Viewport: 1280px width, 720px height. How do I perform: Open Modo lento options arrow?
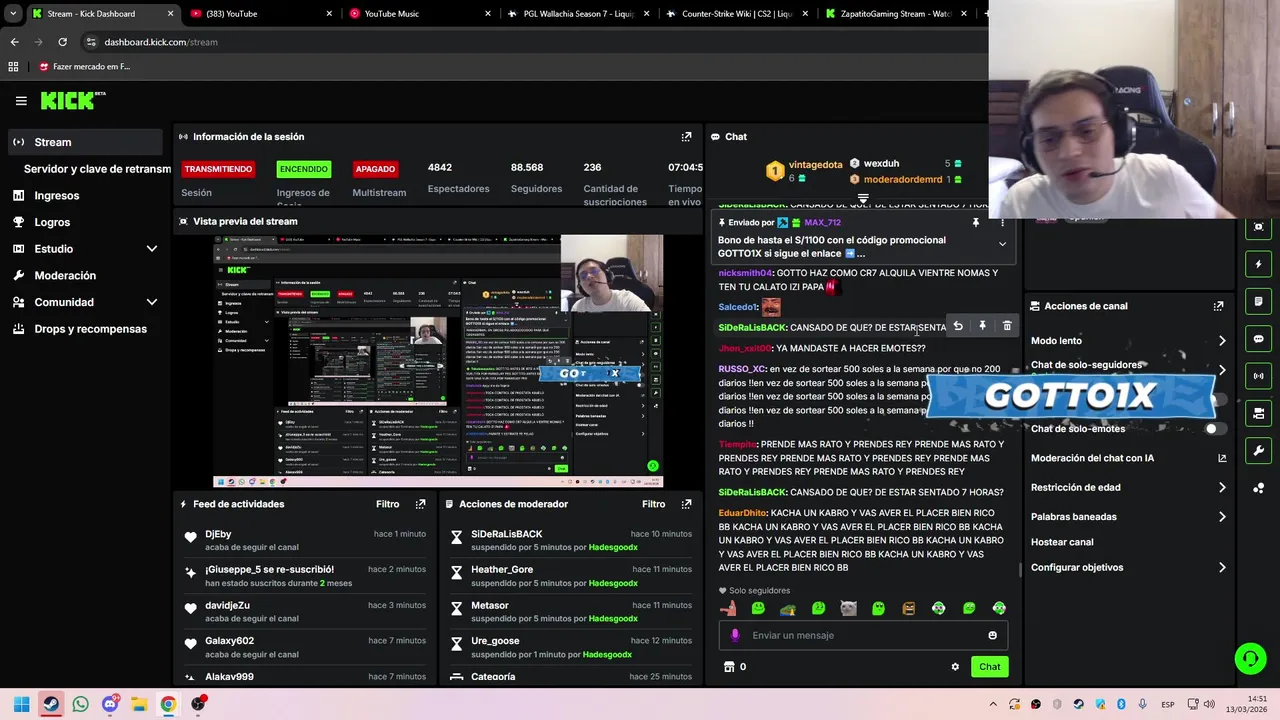1222,341
